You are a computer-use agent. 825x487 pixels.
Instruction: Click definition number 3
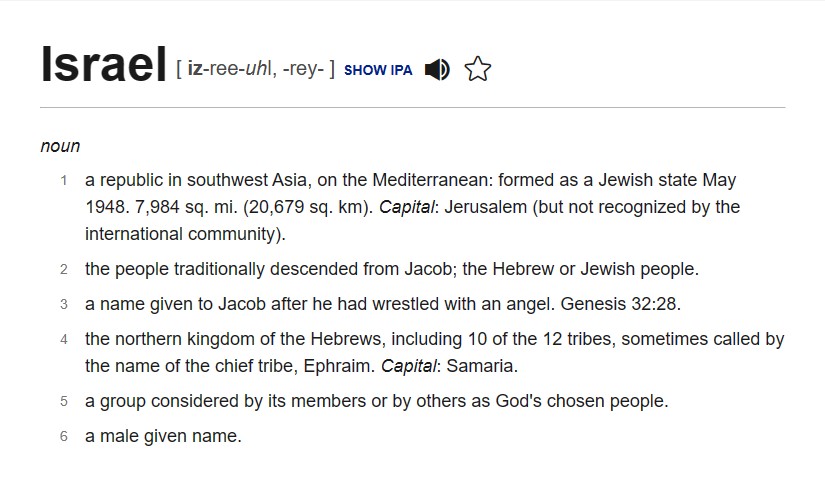(64, 305)
